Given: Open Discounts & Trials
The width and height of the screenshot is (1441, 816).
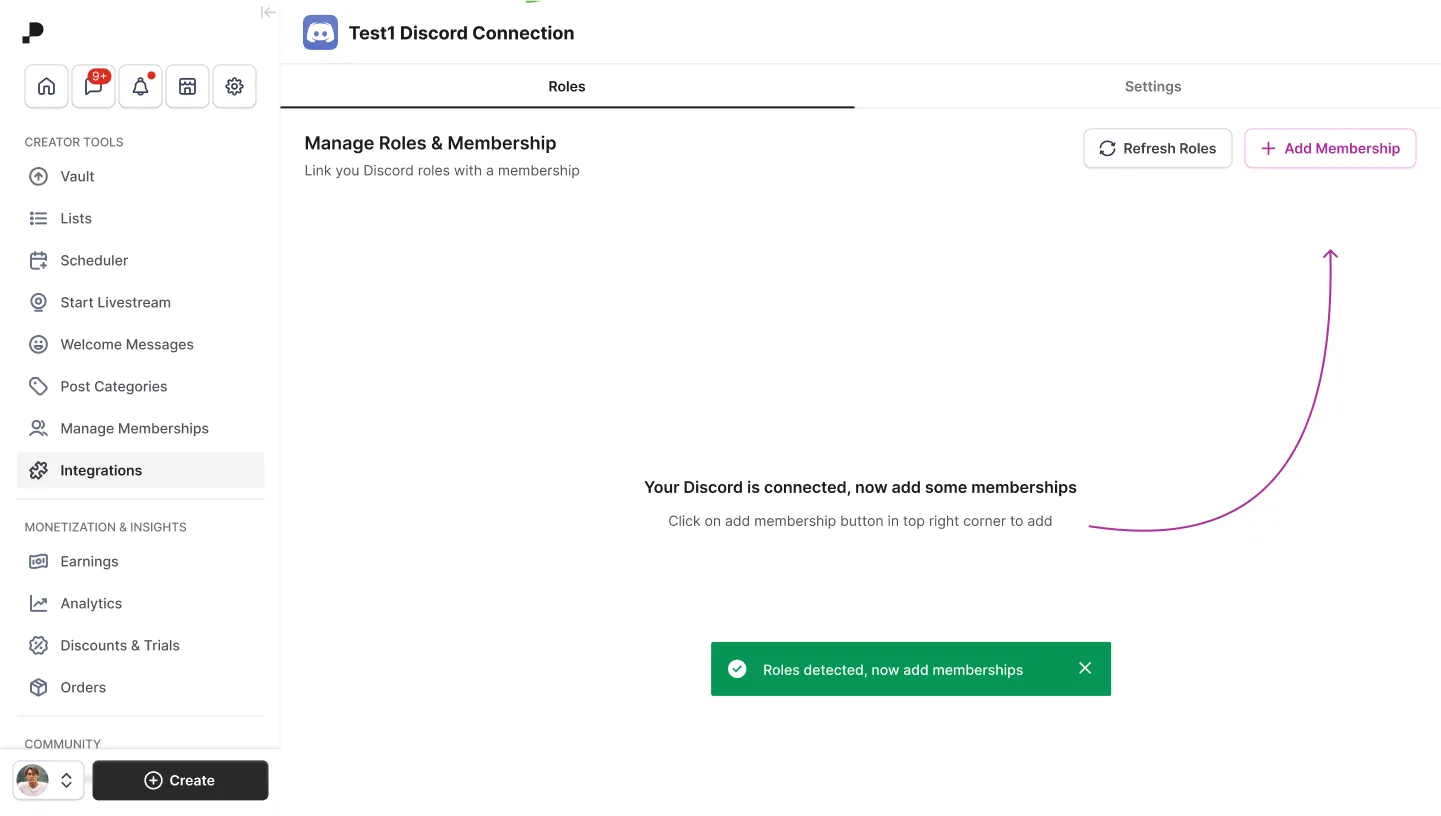Looking at the screenshot, I should point(119,645).
